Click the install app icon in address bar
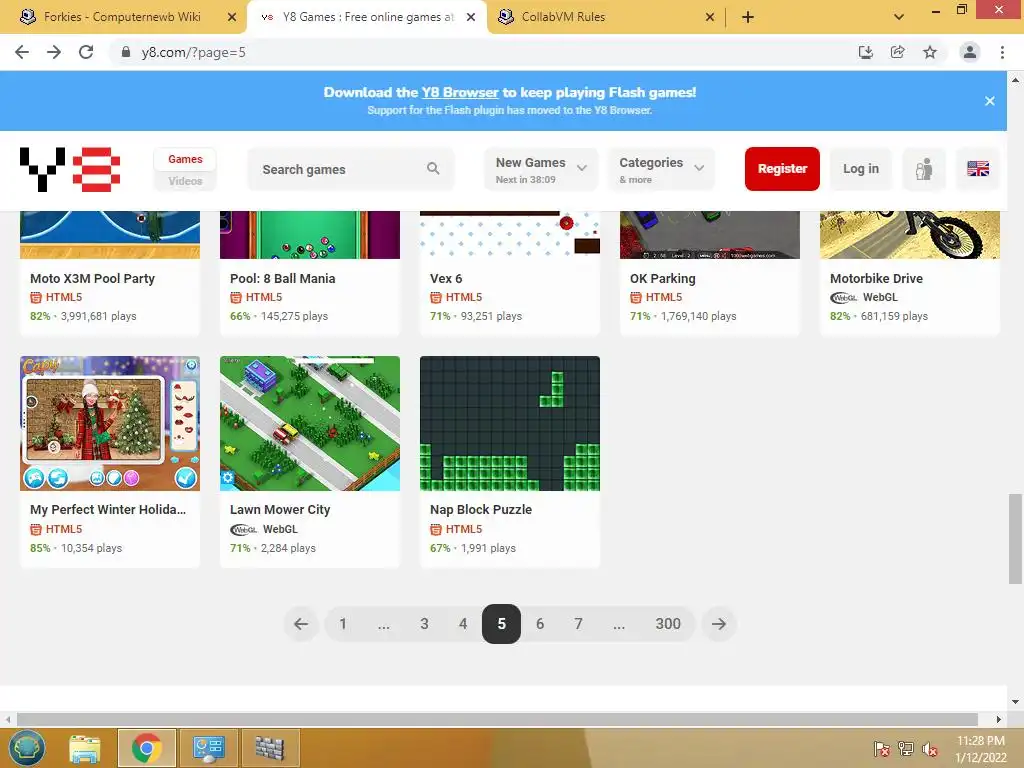Image resolution: width=1024 pixels, height=768 pixels. [865, 52]
